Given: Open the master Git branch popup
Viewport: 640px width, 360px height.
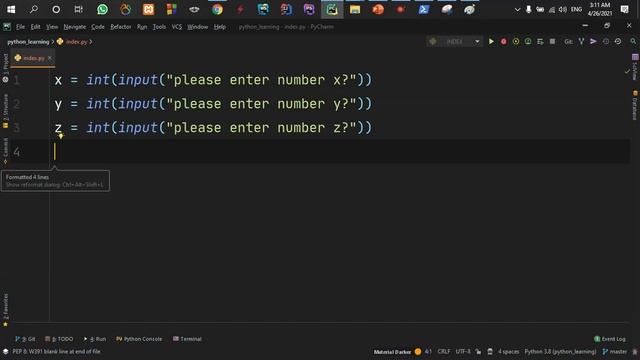Looking at the screenshot, I should pyautogui.click(x=615, y=352).
